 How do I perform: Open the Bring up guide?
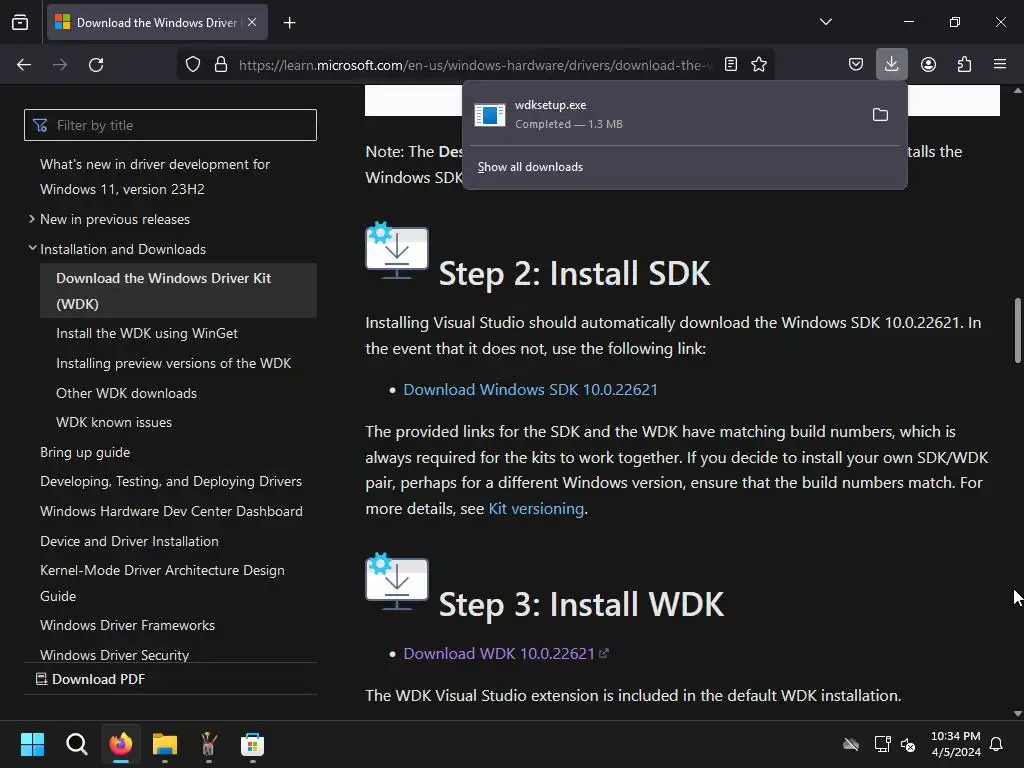pos(85,453)
